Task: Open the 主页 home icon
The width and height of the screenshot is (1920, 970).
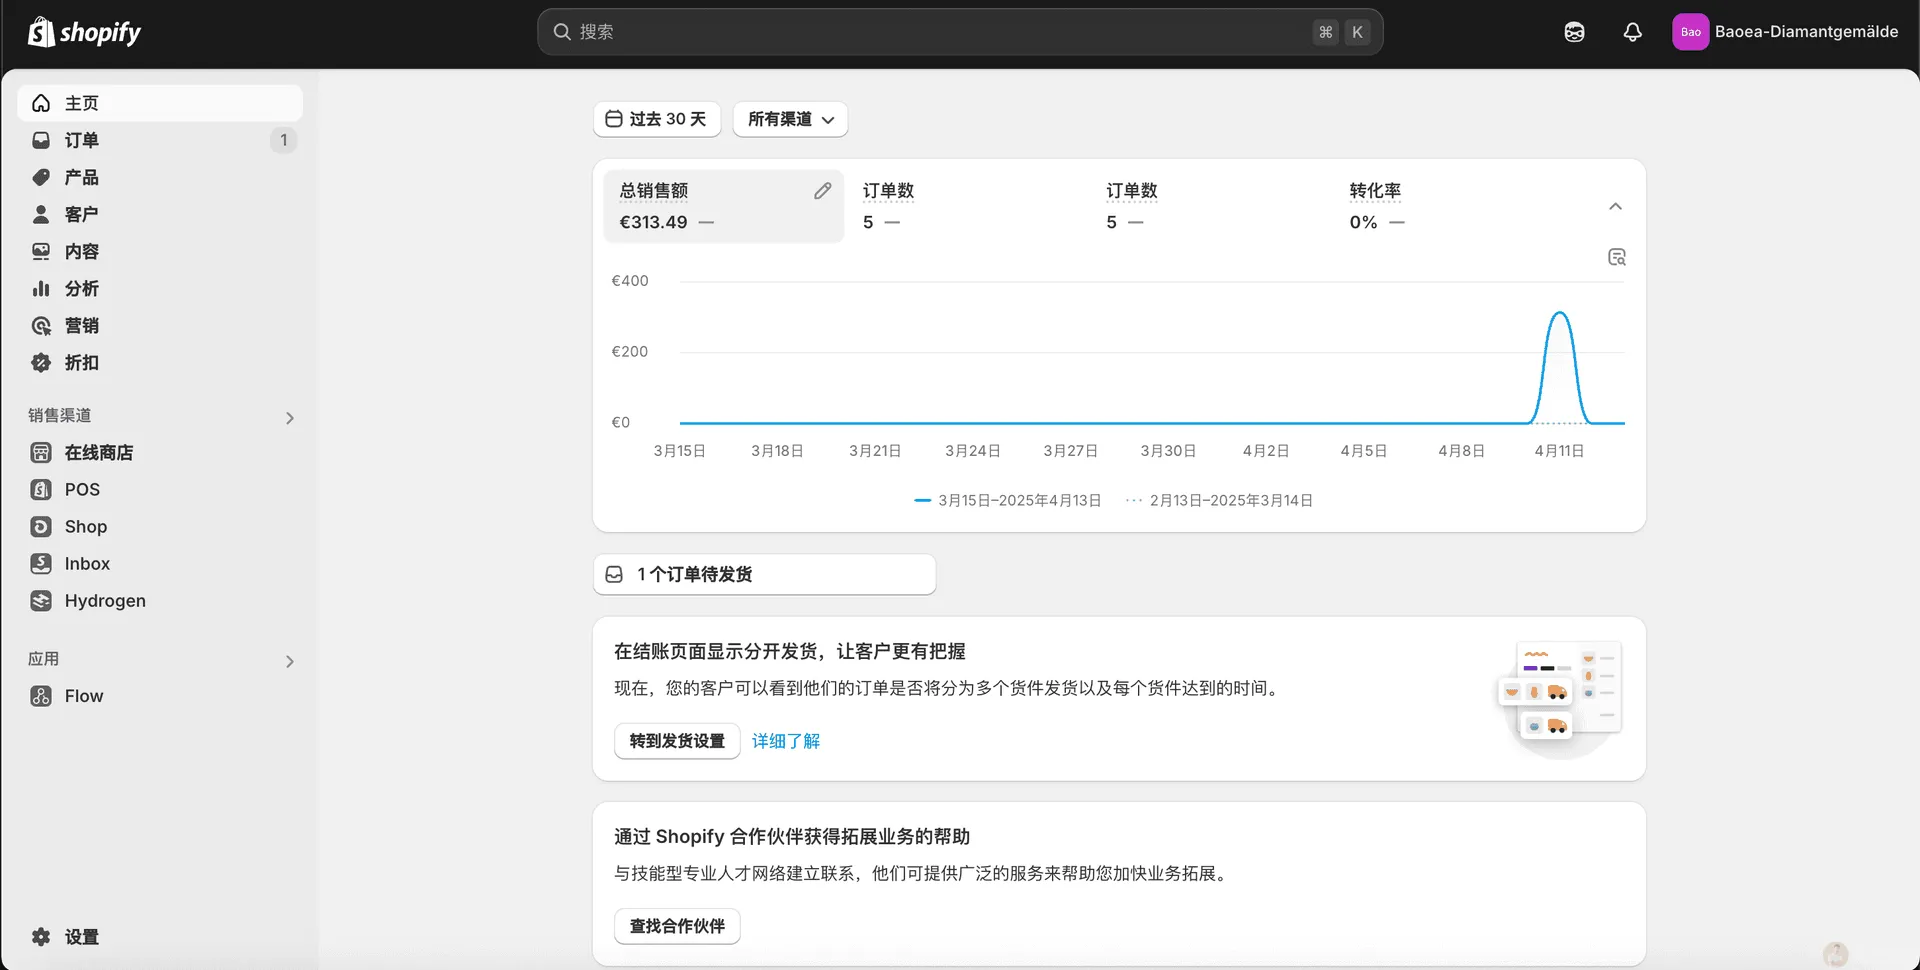Action: [x=41, y=103]
